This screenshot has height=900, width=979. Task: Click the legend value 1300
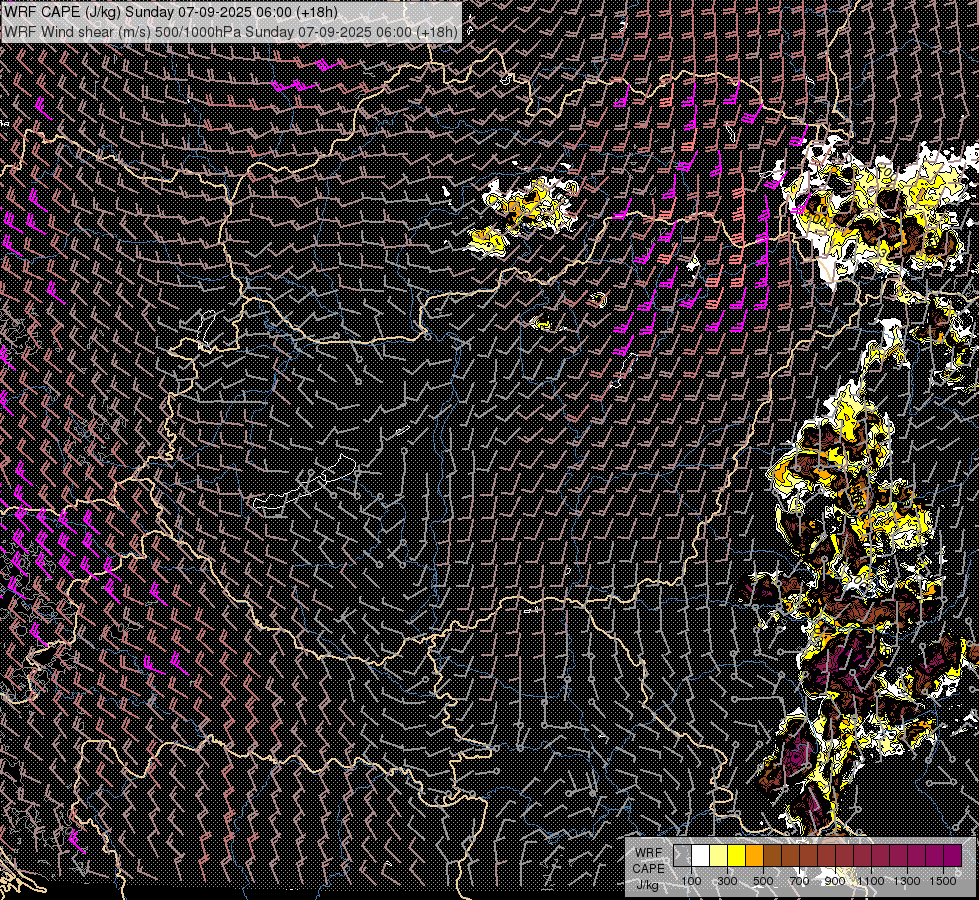click(907, 881)
